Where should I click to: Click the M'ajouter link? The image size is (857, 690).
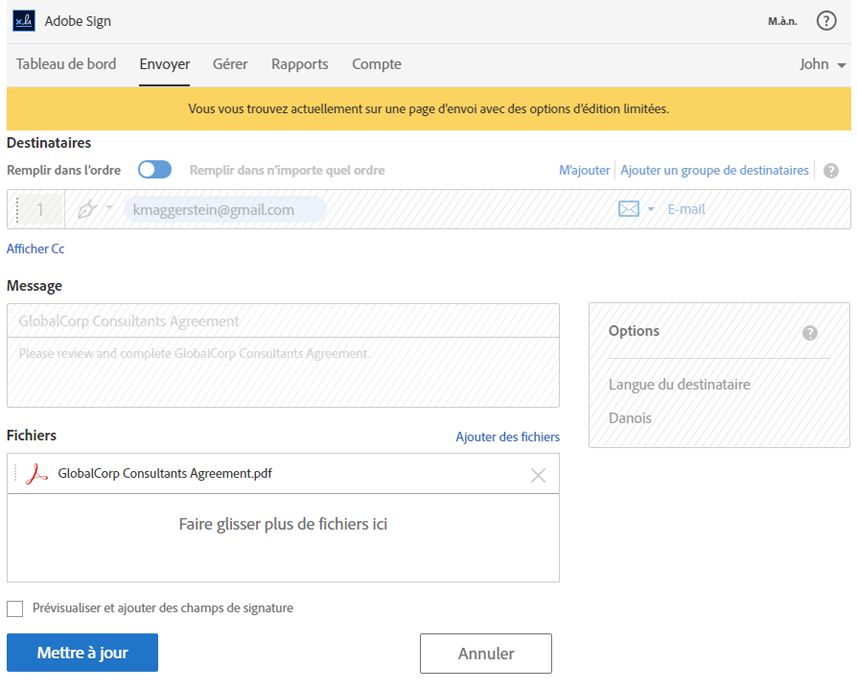point(584,171)
